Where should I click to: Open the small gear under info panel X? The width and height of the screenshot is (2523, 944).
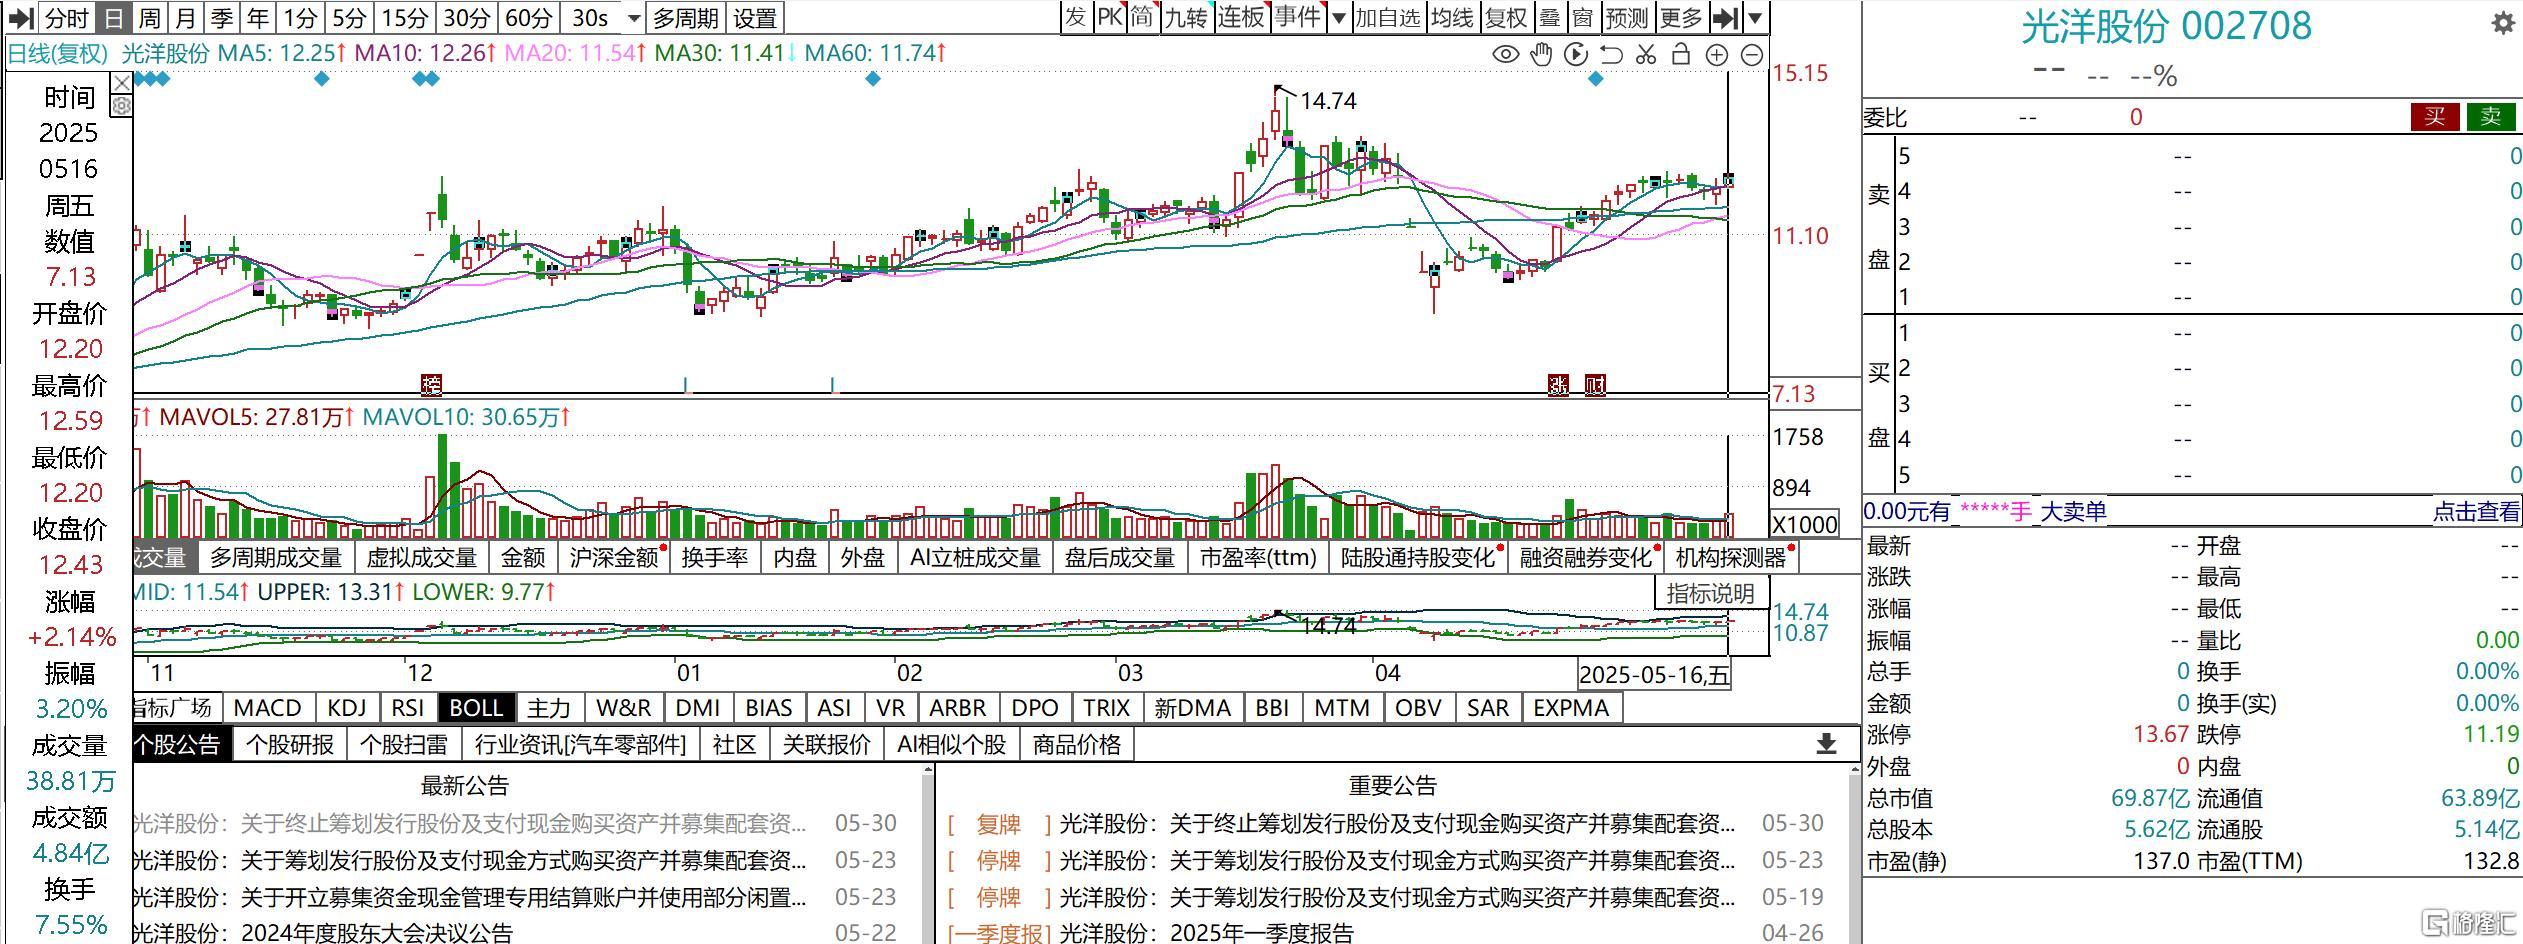click(121, 105)
